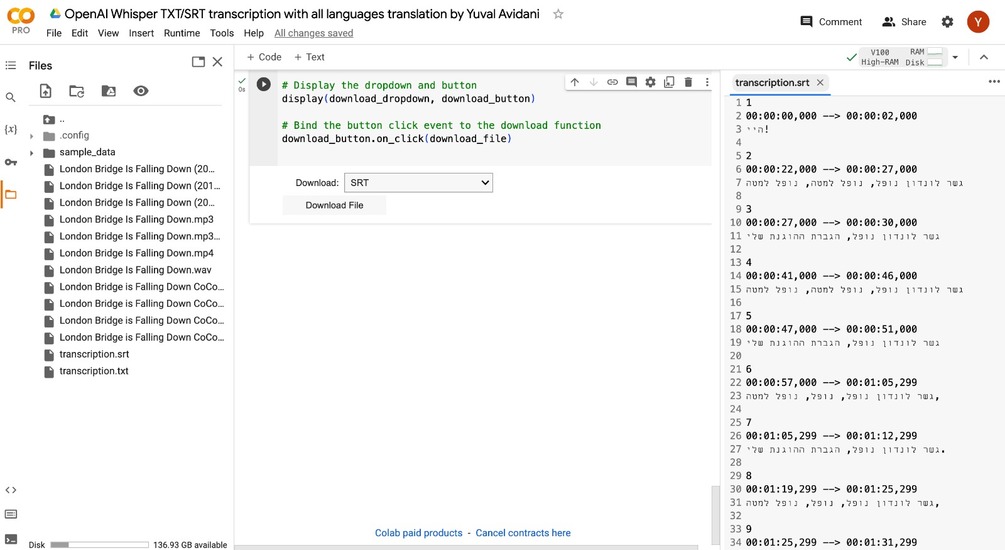The height and width of the screenshot is (550, 1005).
Task: Open the command palette icon
Action: click(10, 514)
